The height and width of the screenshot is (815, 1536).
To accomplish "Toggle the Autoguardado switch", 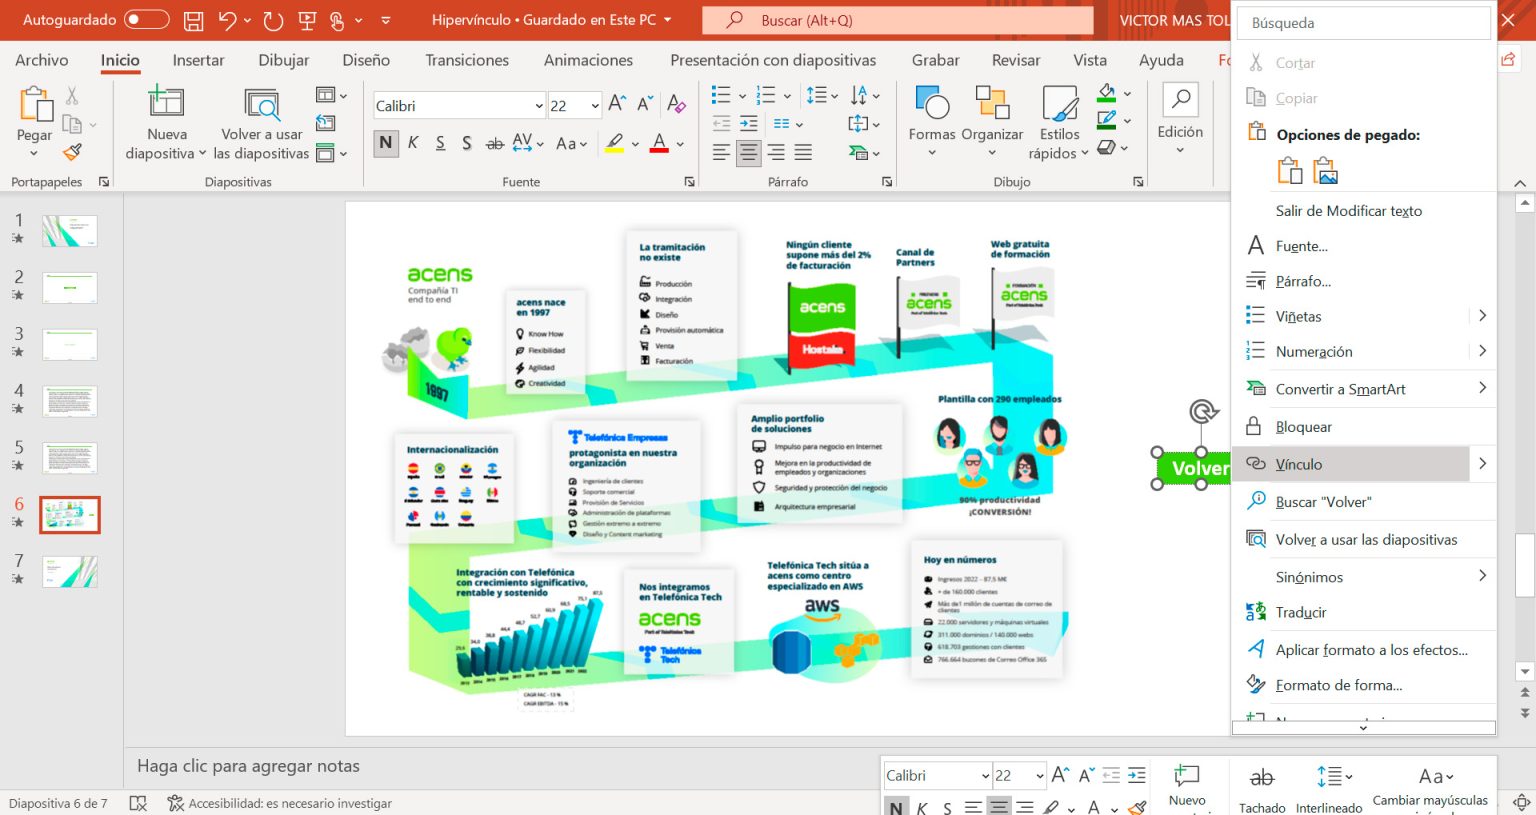I will tap(146, 20).
